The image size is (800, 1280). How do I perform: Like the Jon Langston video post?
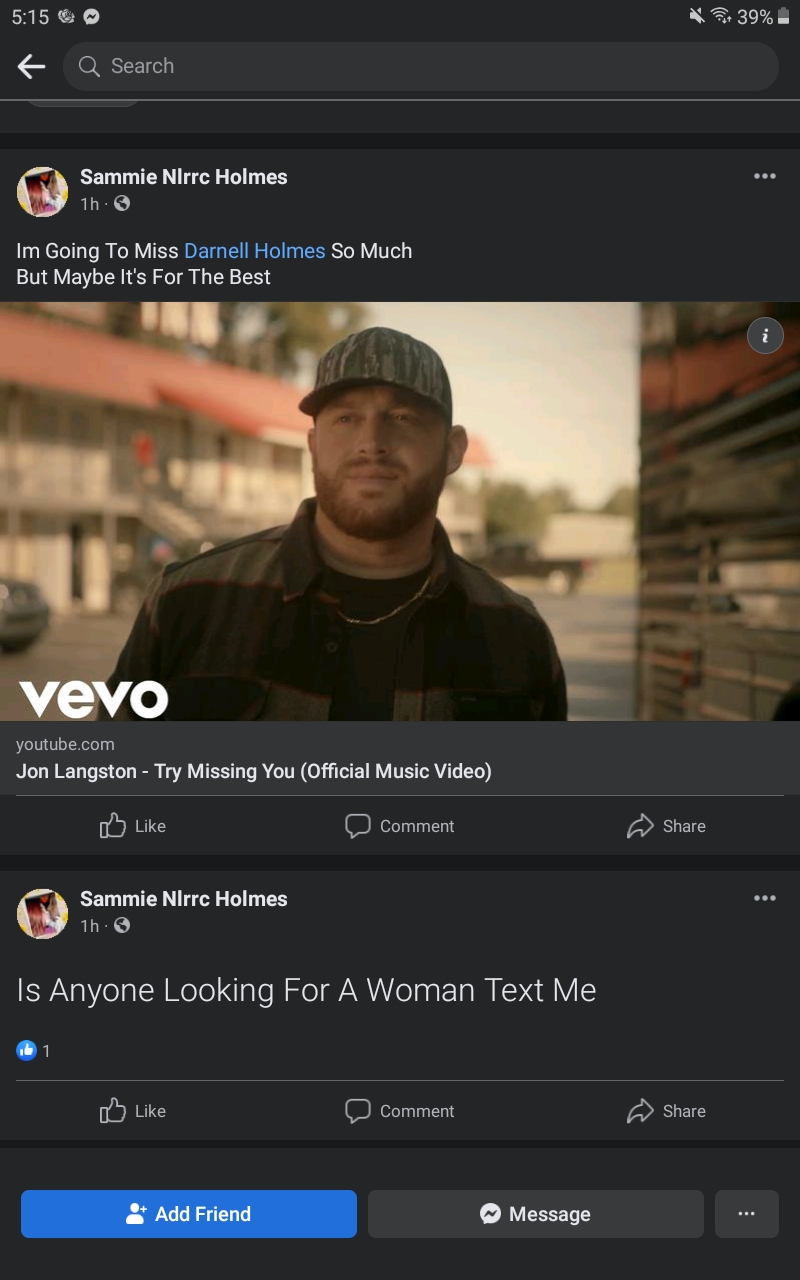tap(133, 826)
